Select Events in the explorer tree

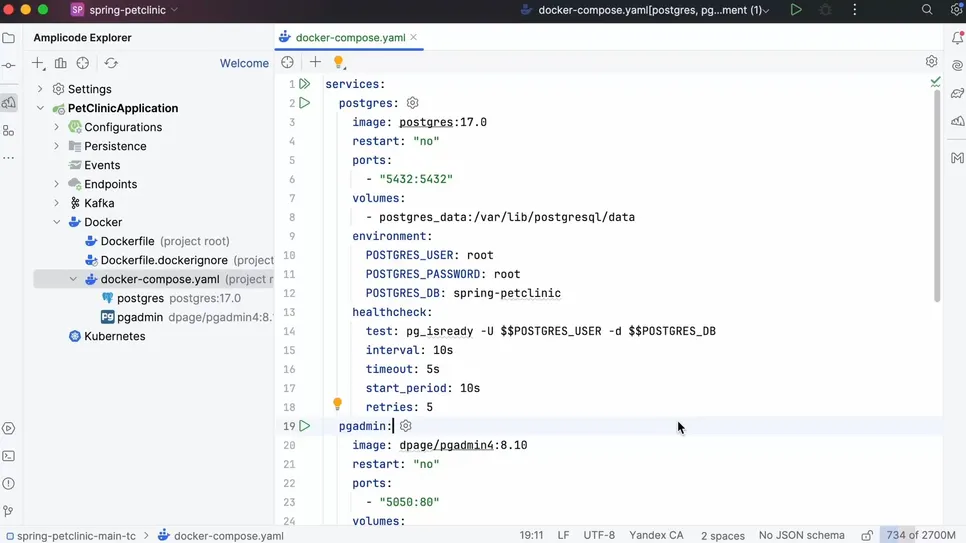click(102, 165)
